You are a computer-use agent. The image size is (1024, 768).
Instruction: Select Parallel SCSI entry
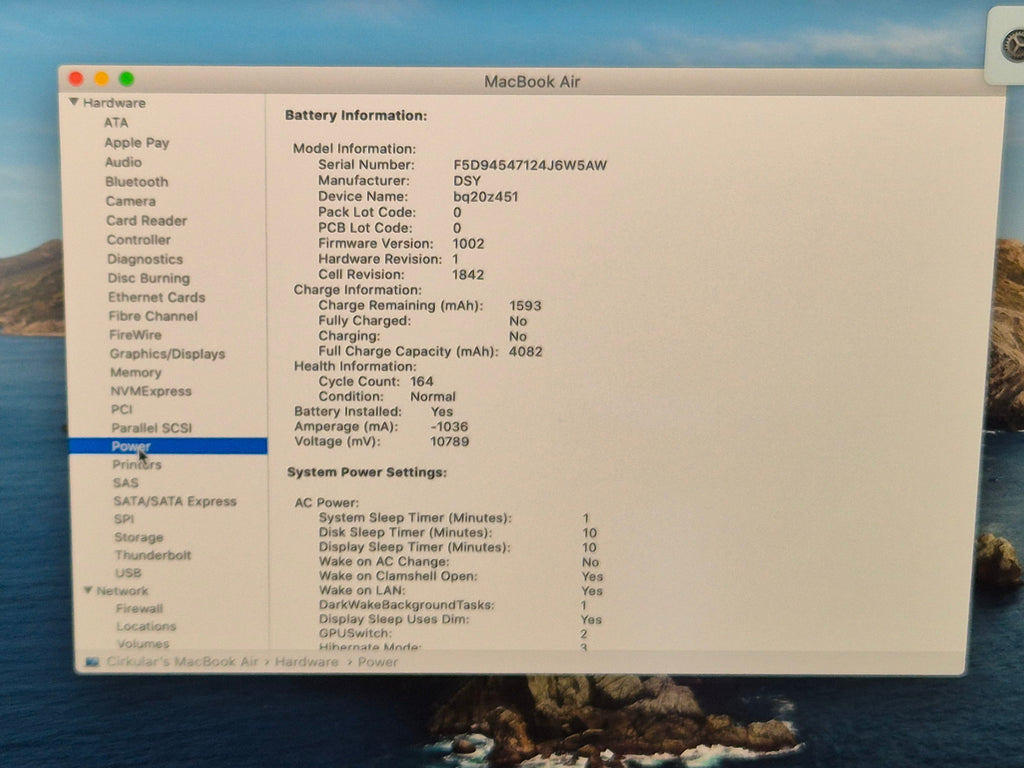[152, 428]
